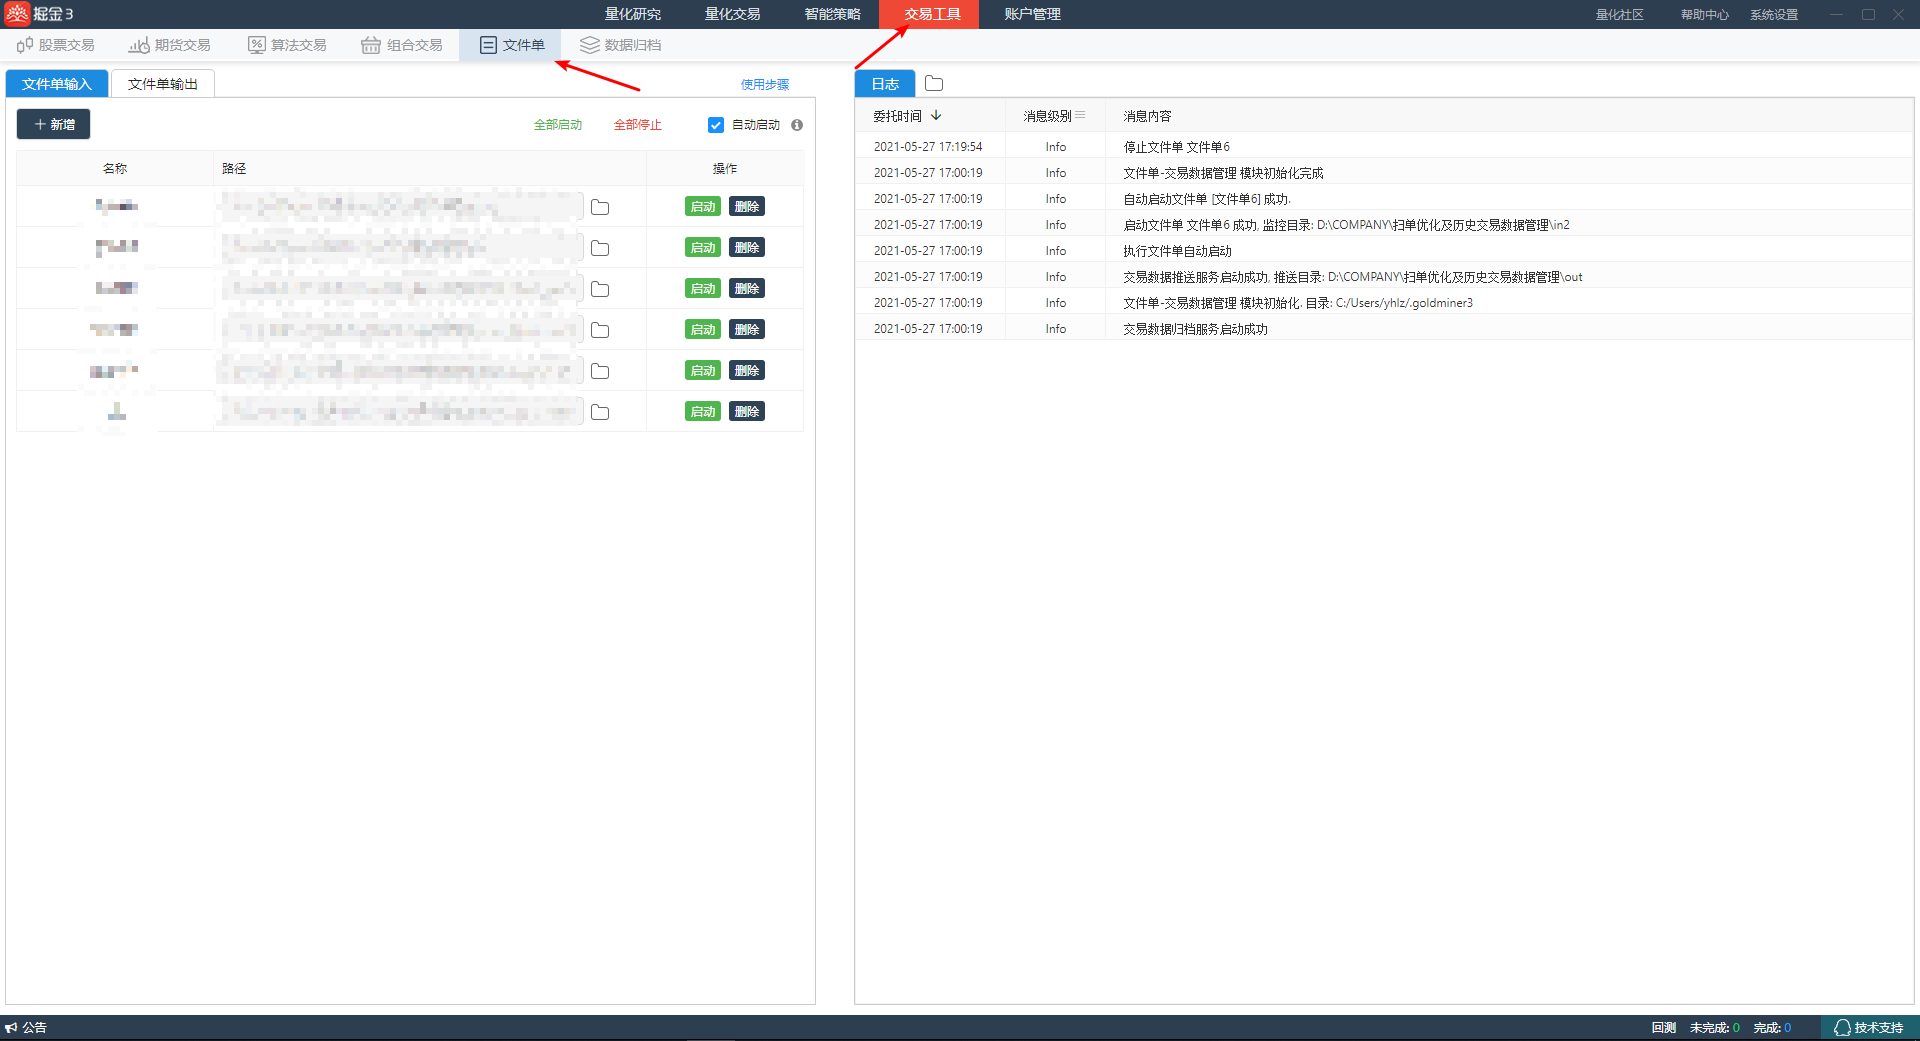Screen dimensions: 1920x1041
Task: Click the third row path input field
Action: [400, 289]
